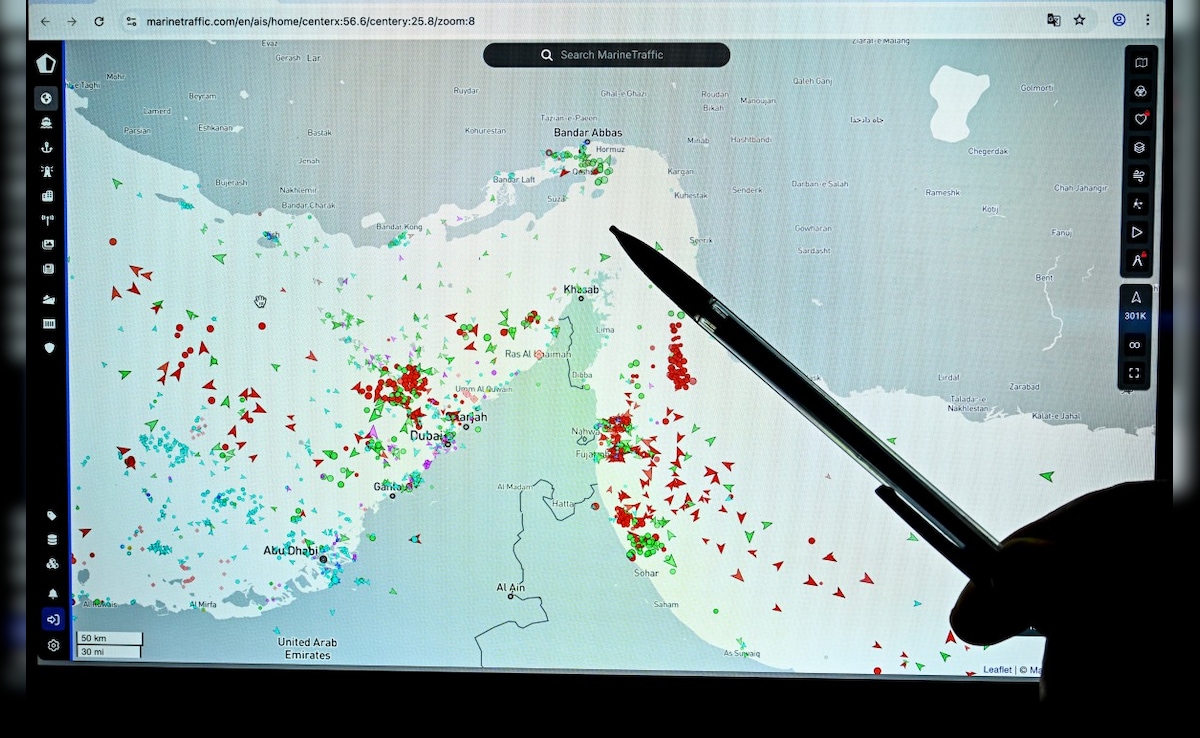Expand the map layers stack menu
1200x738 pixels.
pyautogui.click(x=1139, y=147)
